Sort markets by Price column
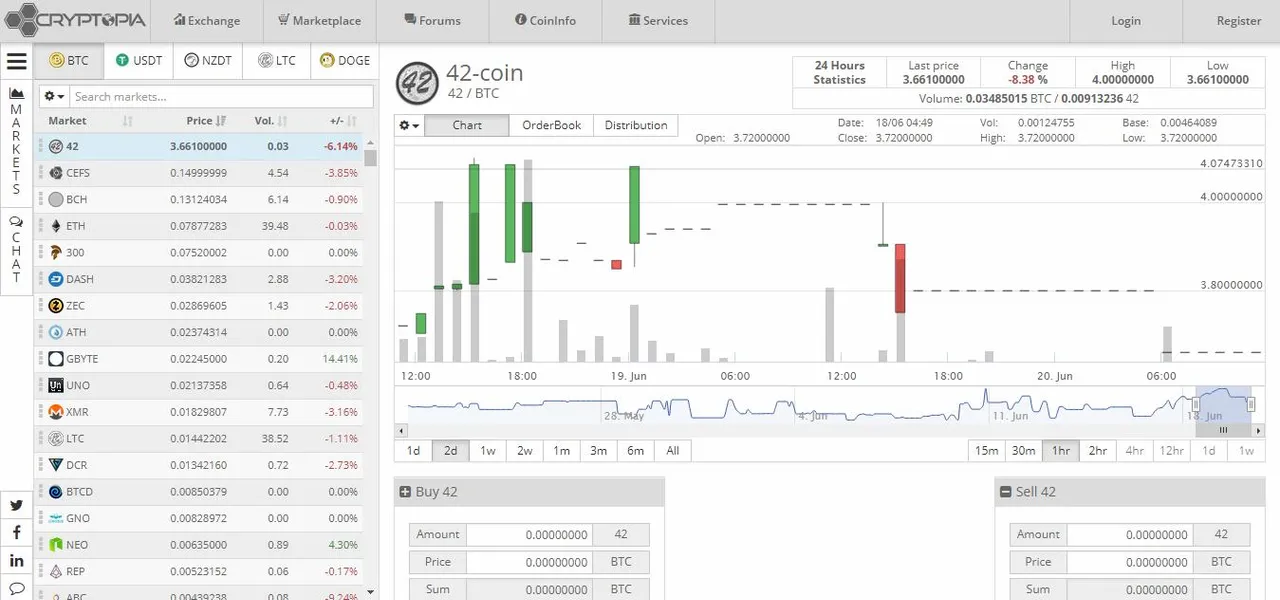 click(206, 120)
